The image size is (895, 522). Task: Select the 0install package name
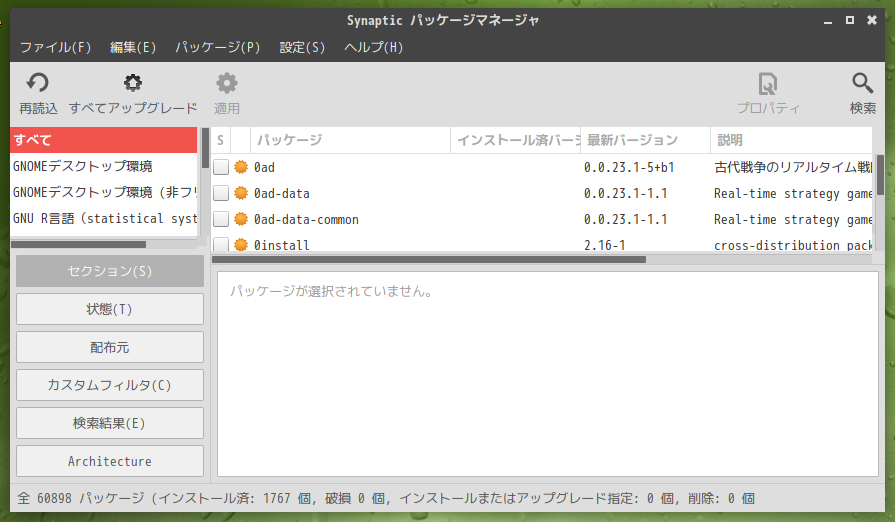click(x=282, y=245)
